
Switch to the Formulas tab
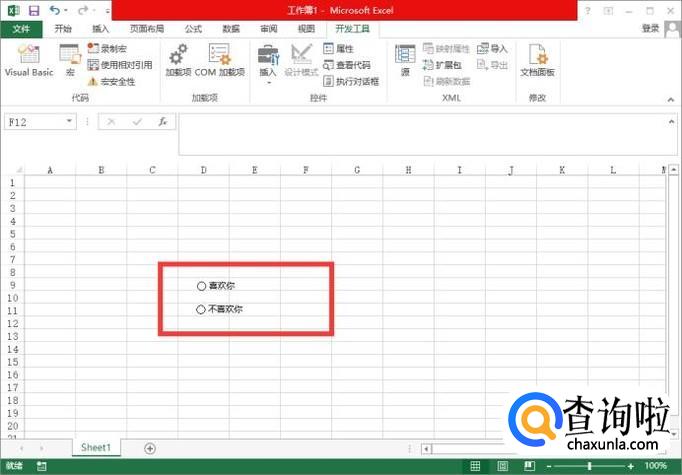(x=193, y=29)
